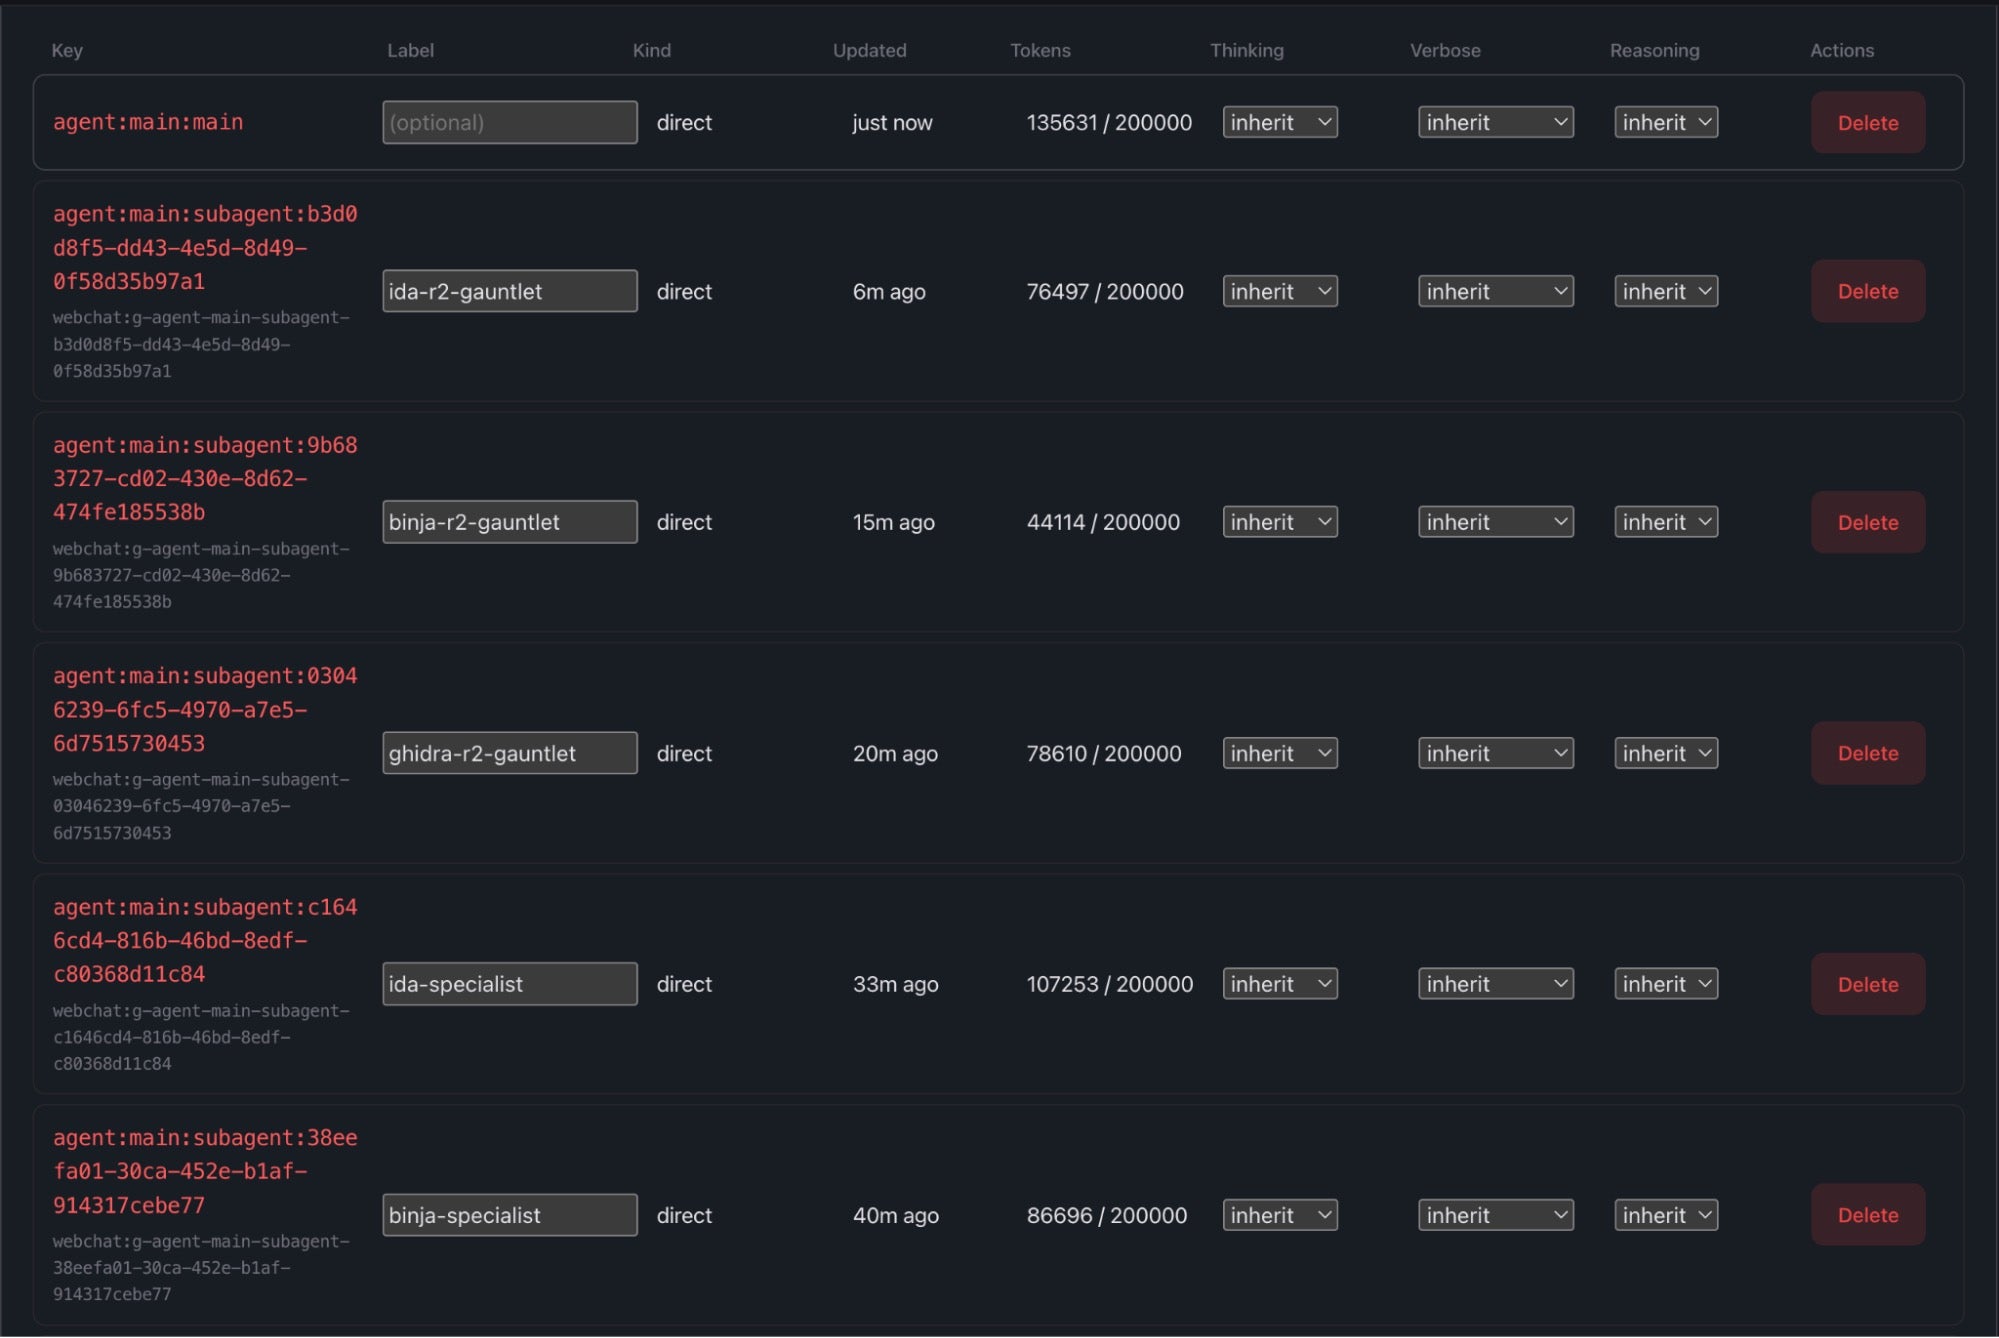Open the Thinking dropdown for ghidra-r2-gauntlet
This screenshot has height=1338, width=1999.
(1279, 753)
